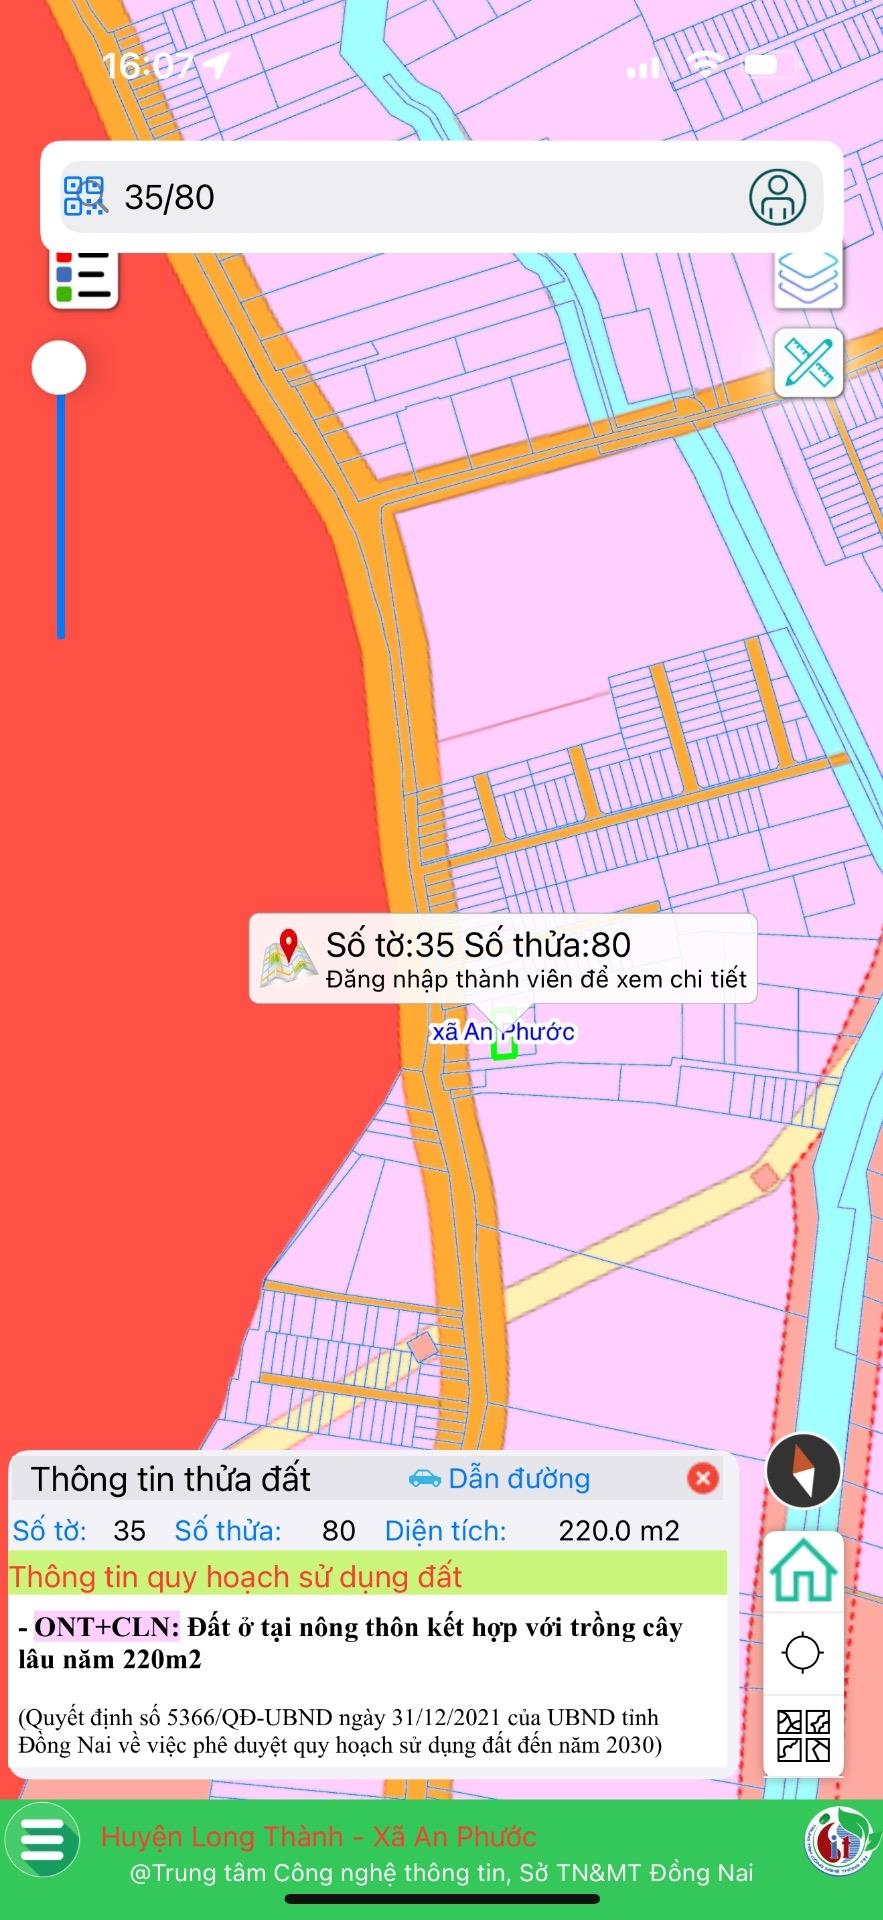Select the green highlighted parcel on map
Image resolution: width=883 pixels, height=1920 pixels.
(x=505, y=1046)
